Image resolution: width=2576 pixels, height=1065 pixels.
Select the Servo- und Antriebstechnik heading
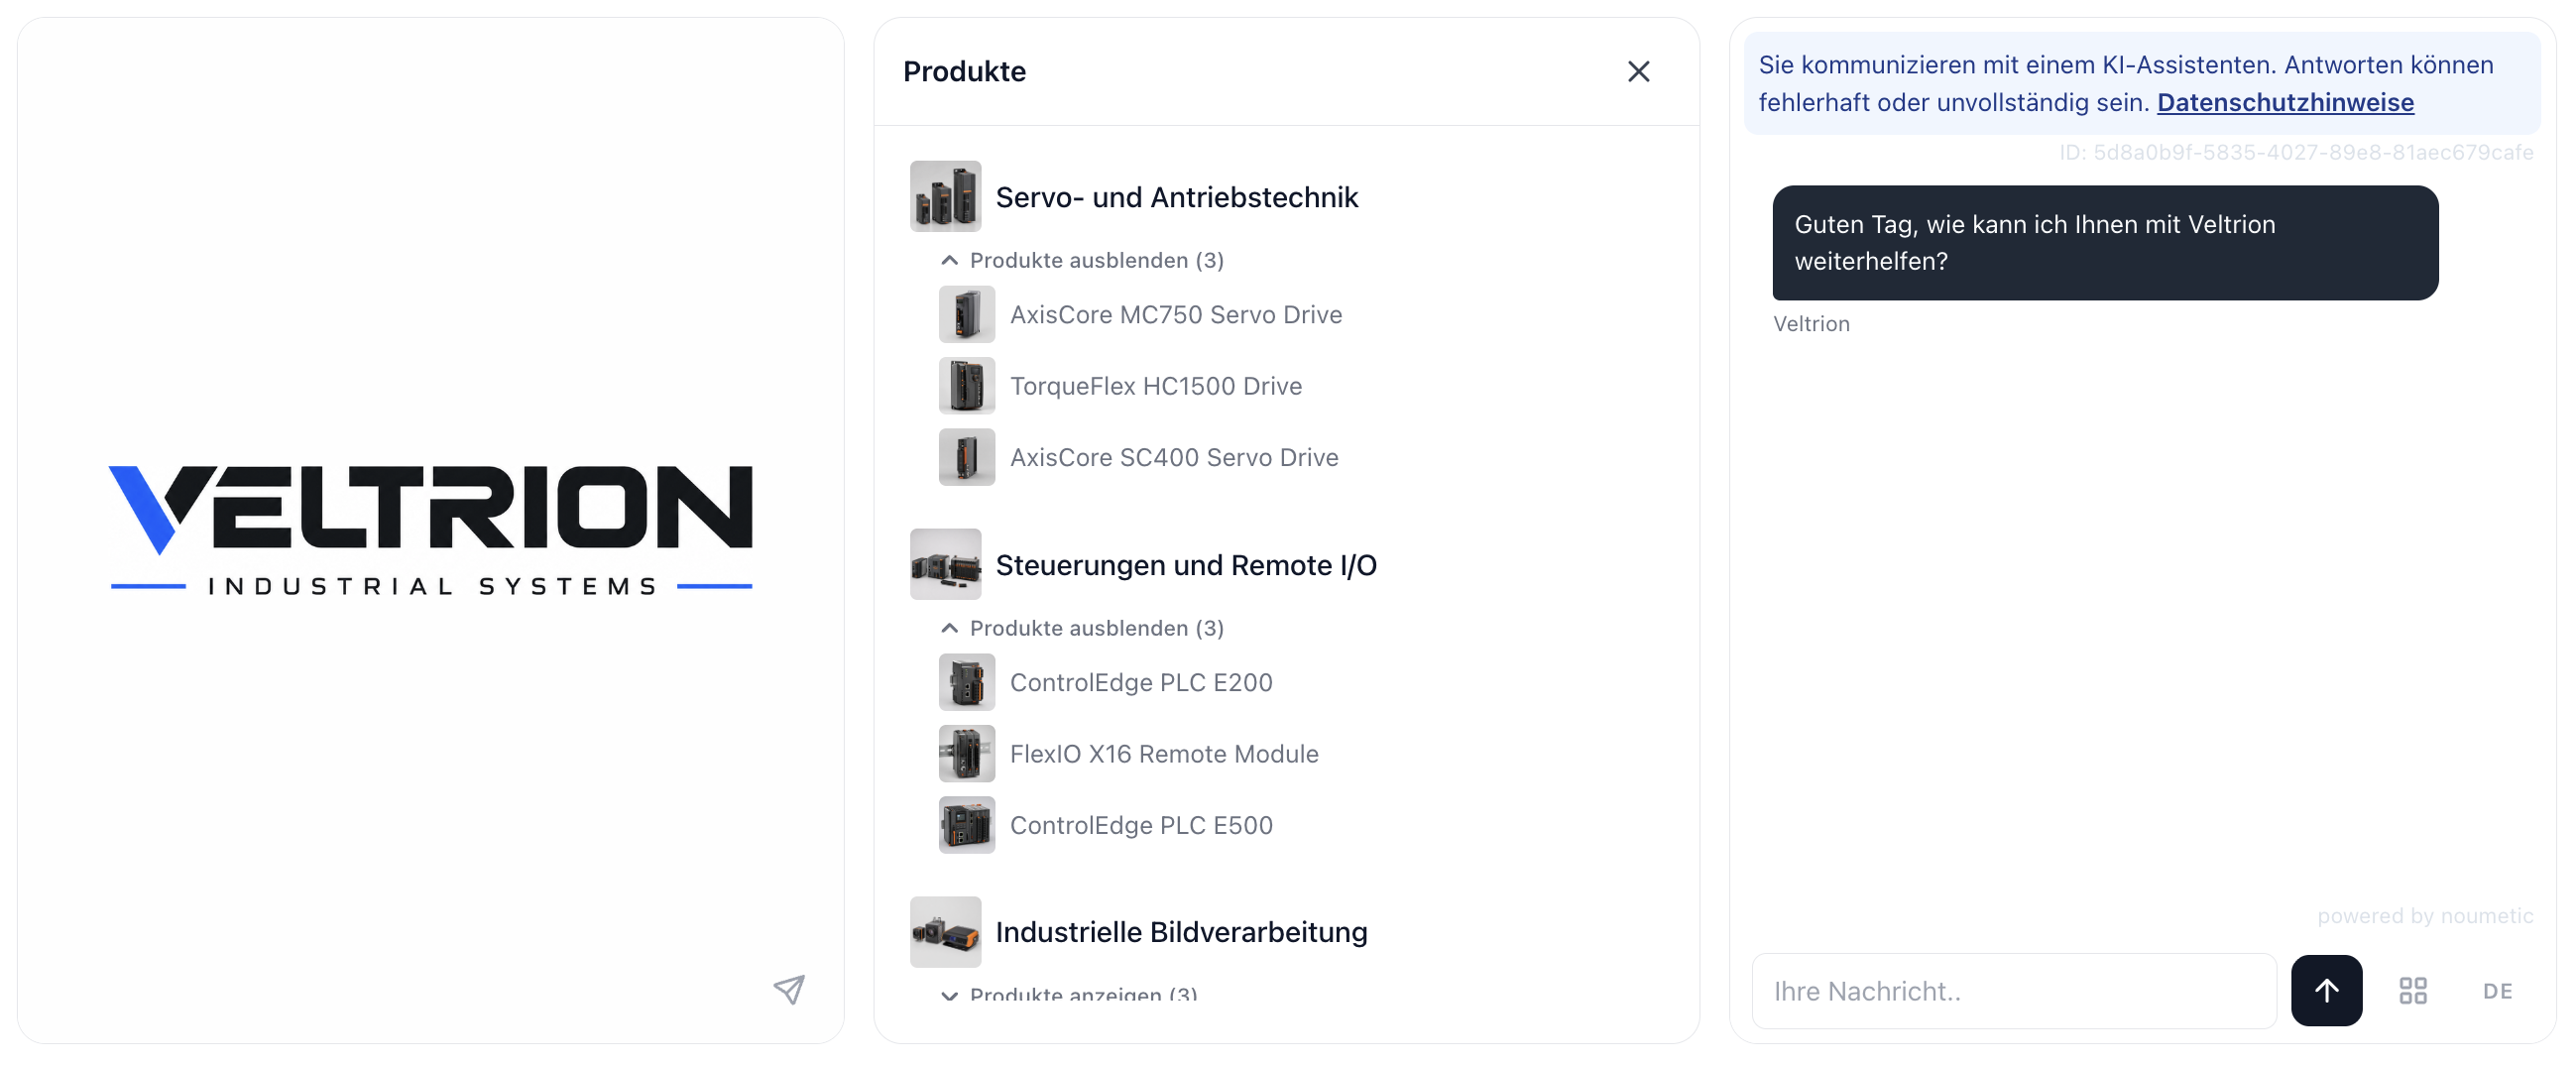tap(1176, 197)
